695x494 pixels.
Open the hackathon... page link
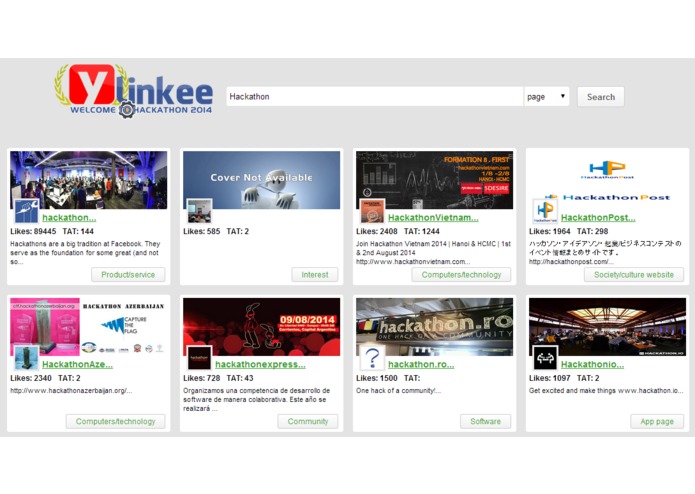pyautogui.click(x=69, y=218)
